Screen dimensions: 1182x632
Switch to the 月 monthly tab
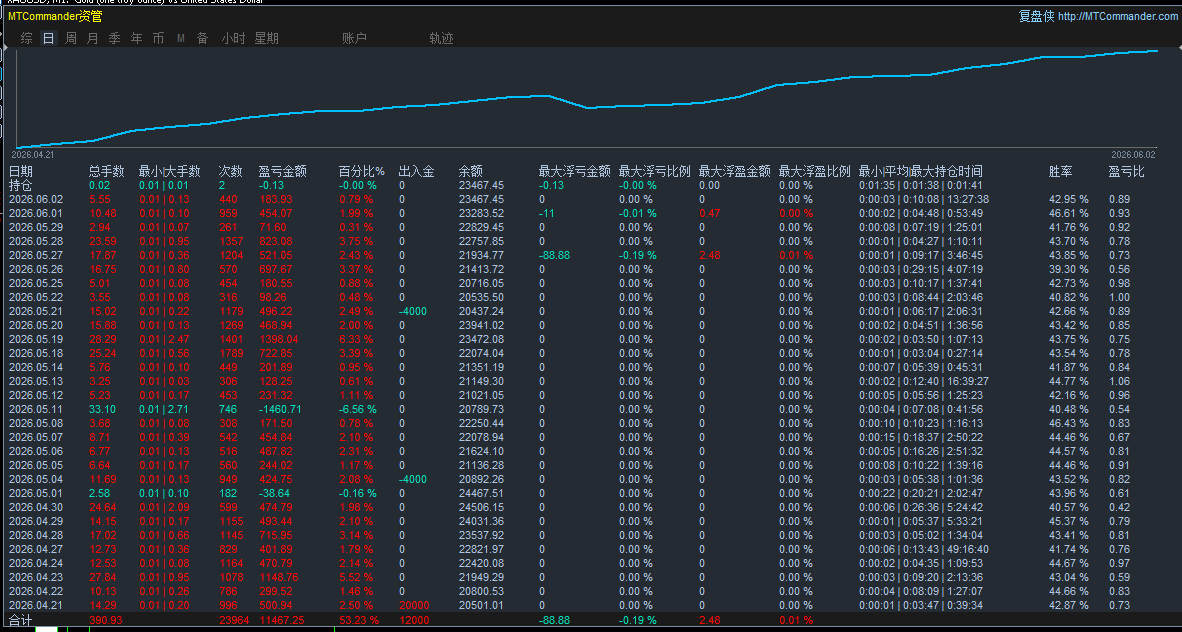pyautogui.click(x=93, y=38)
